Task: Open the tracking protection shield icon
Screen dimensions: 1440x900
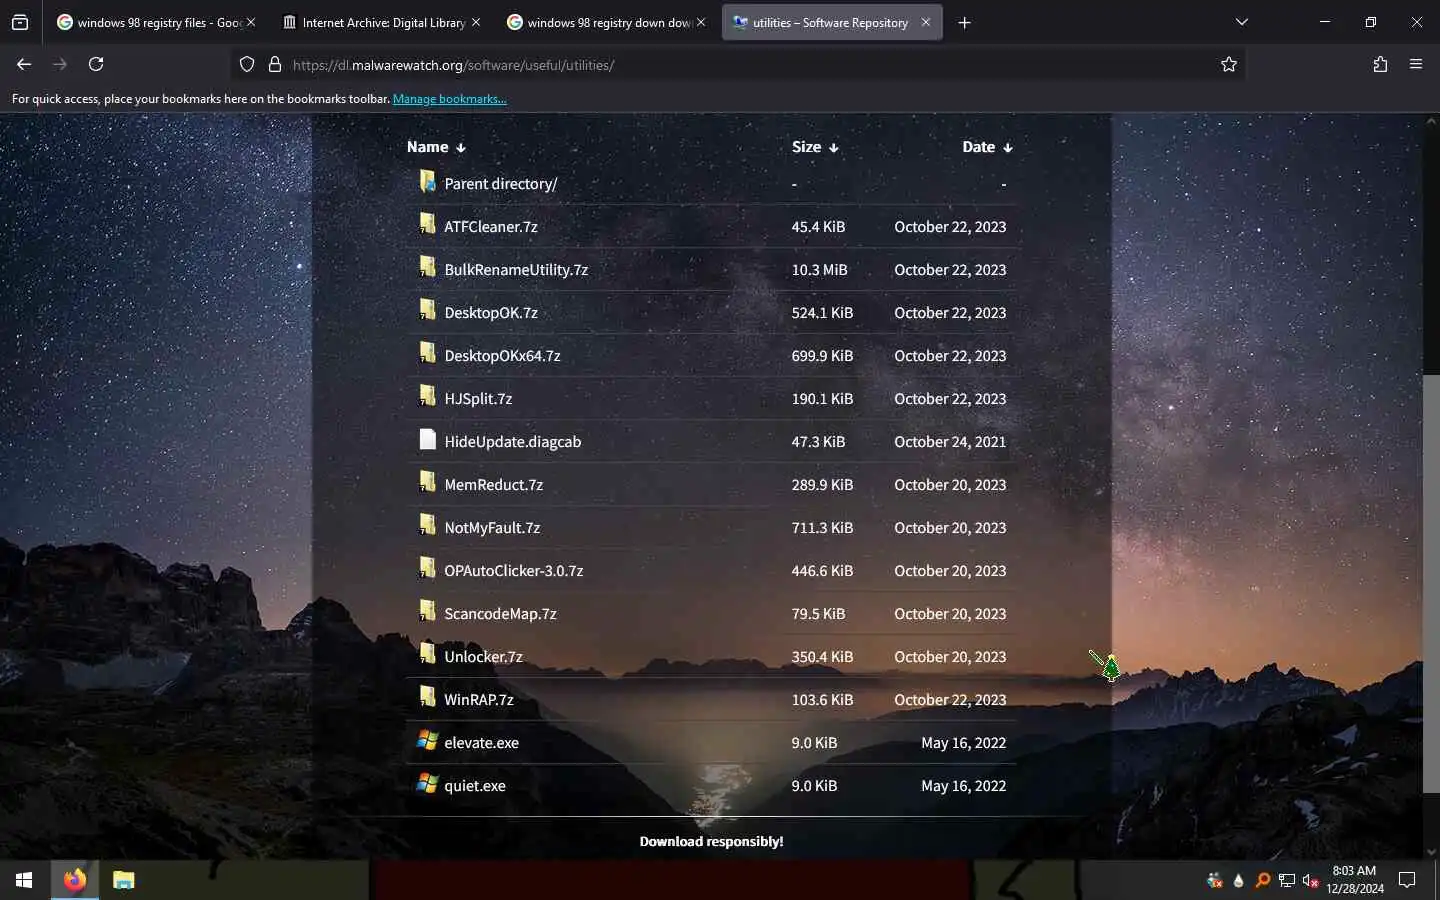Action: click(x=247, y=64)
